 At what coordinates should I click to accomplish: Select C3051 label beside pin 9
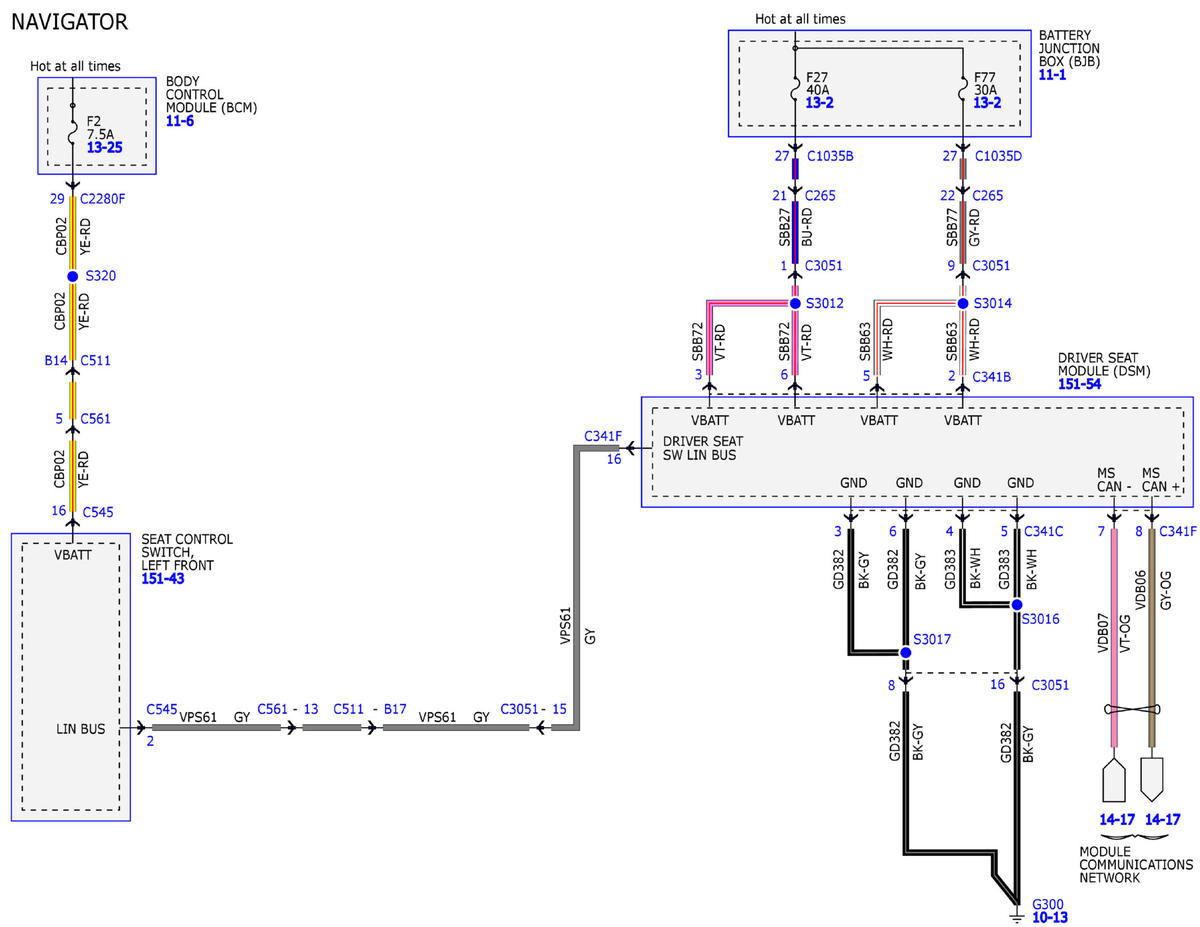coord(991,266)
